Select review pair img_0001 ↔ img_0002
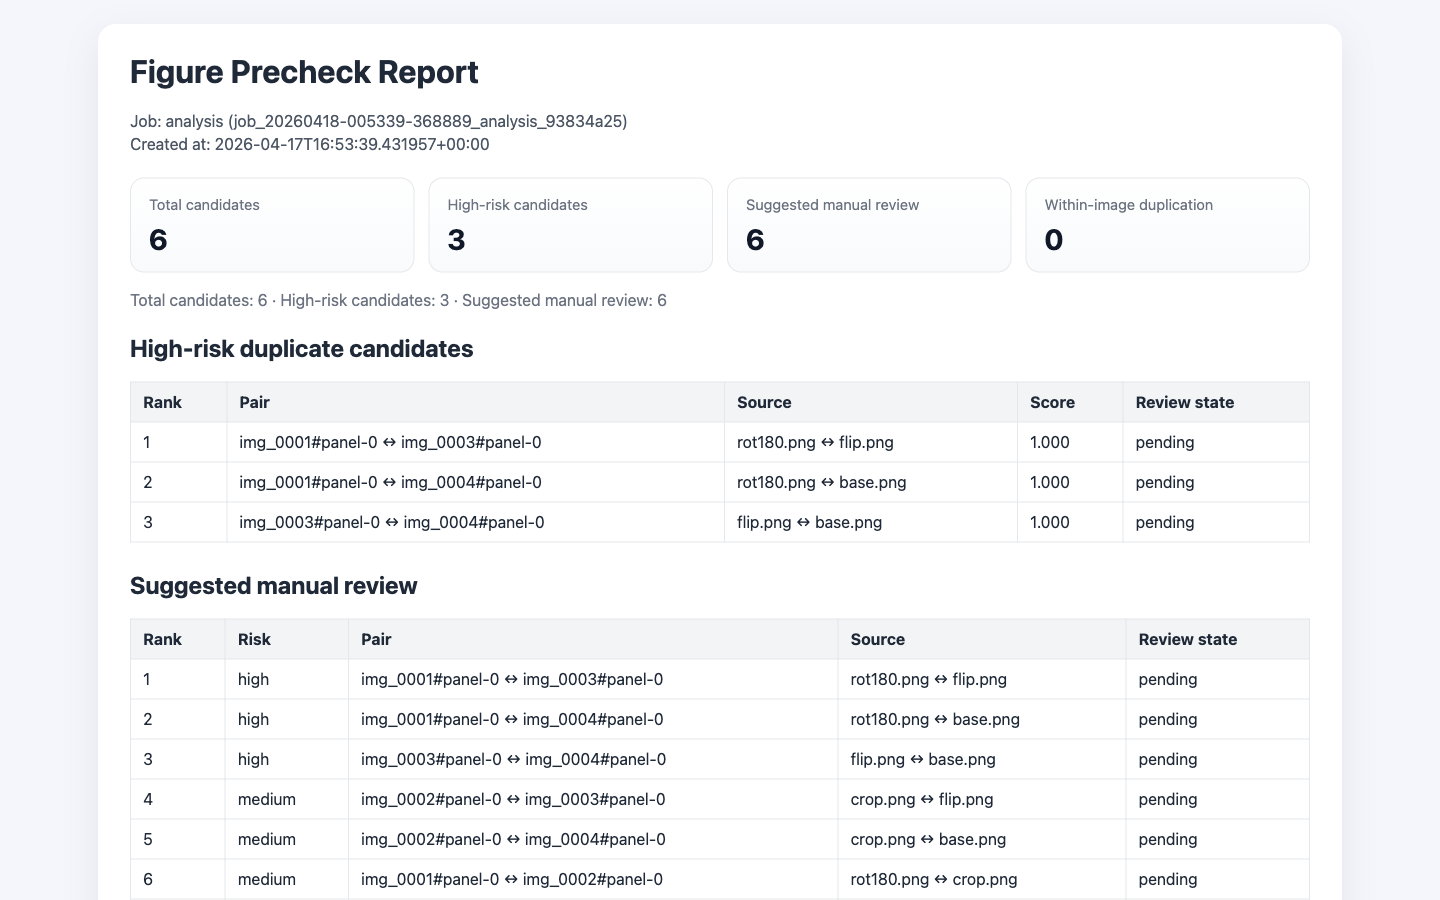Image resolution: width=1440 pixels, height=900 pixels. click(x=512, y=879)
